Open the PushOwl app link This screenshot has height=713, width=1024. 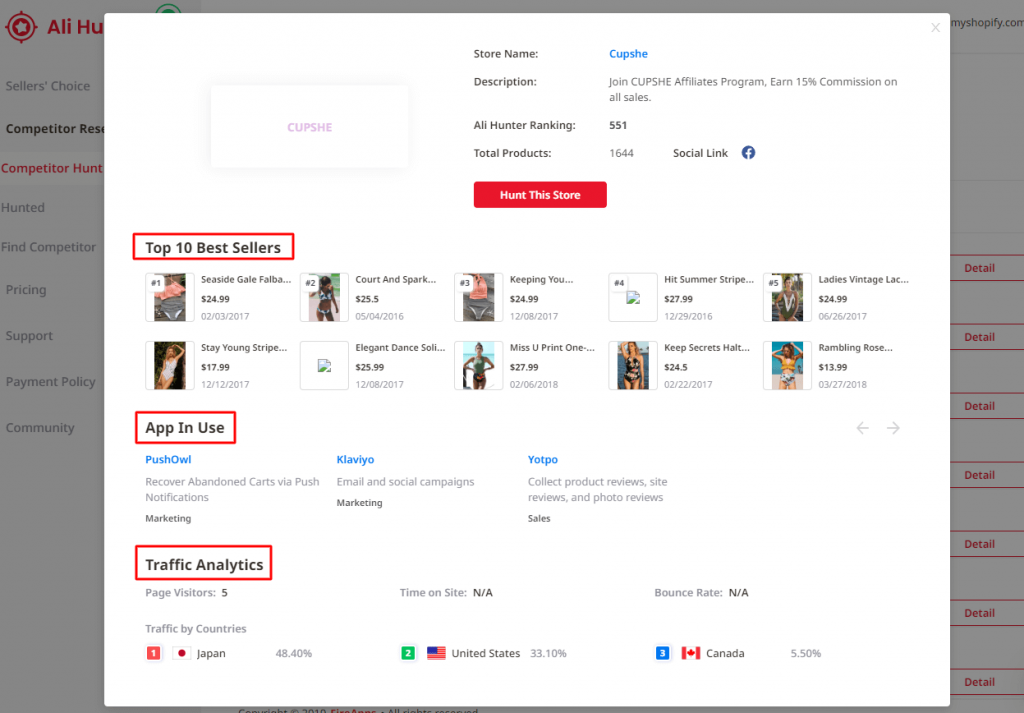[x=168, y=460]
